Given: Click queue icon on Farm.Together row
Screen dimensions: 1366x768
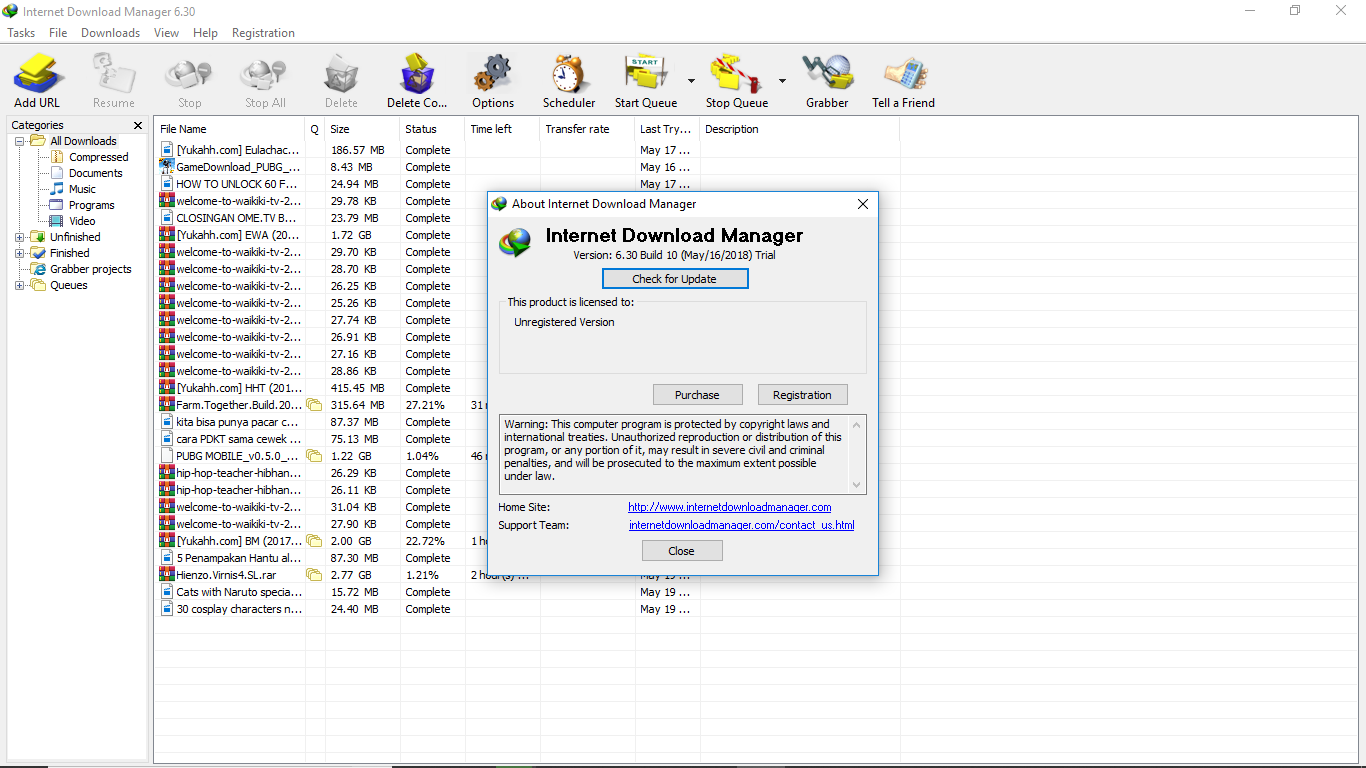Looking at the screenshot, I should click(314, 405).
